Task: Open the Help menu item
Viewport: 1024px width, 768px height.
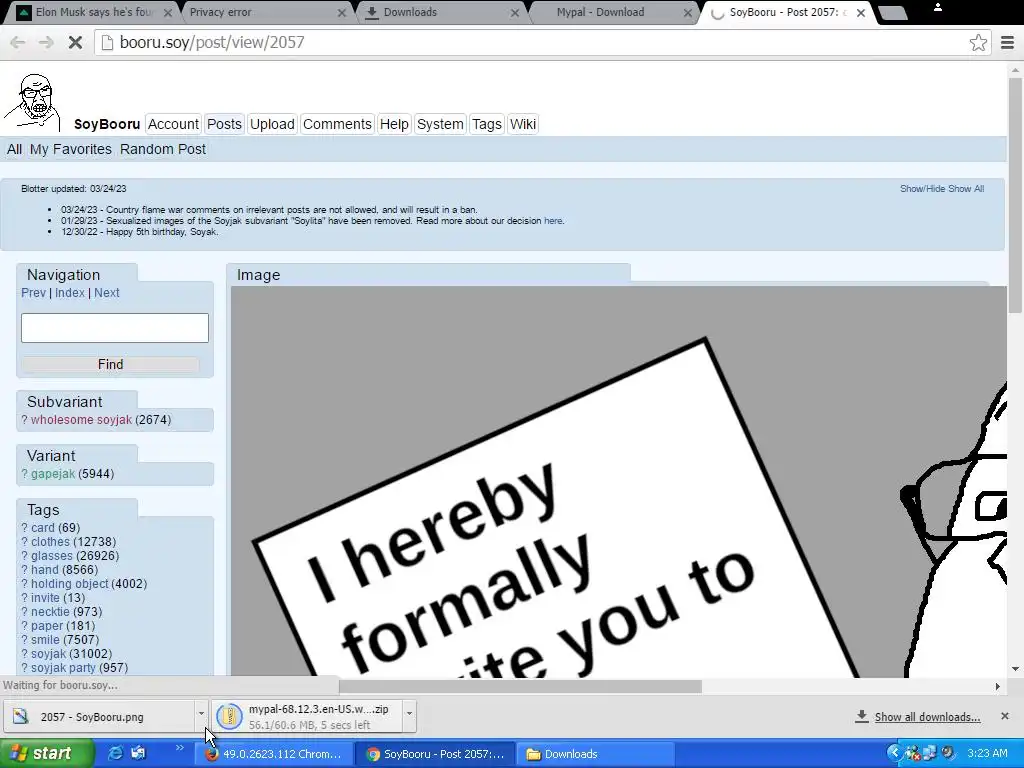Action: [x=394, y=124]
